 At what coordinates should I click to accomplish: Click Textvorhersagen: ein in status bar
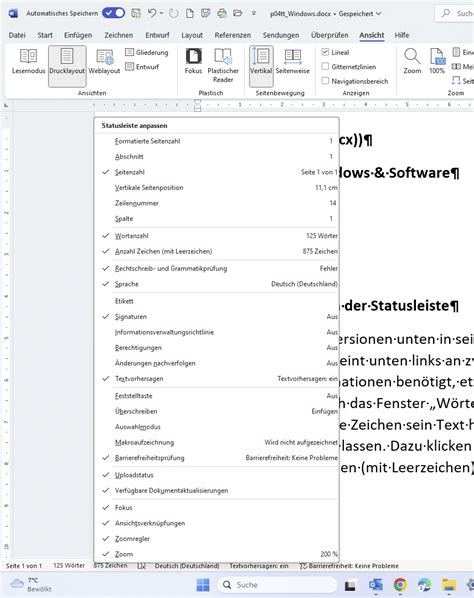[x=259, y=566]
